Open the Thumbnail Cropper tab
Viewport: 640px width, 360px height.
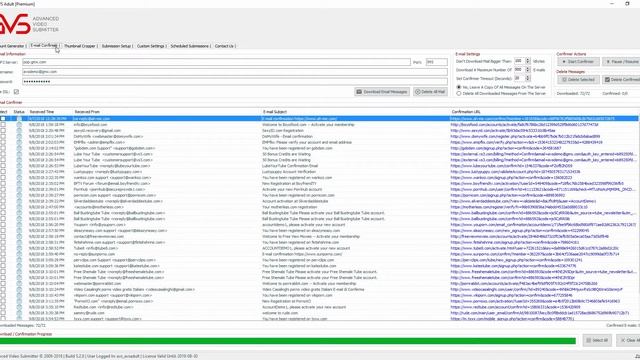point(80,46)
